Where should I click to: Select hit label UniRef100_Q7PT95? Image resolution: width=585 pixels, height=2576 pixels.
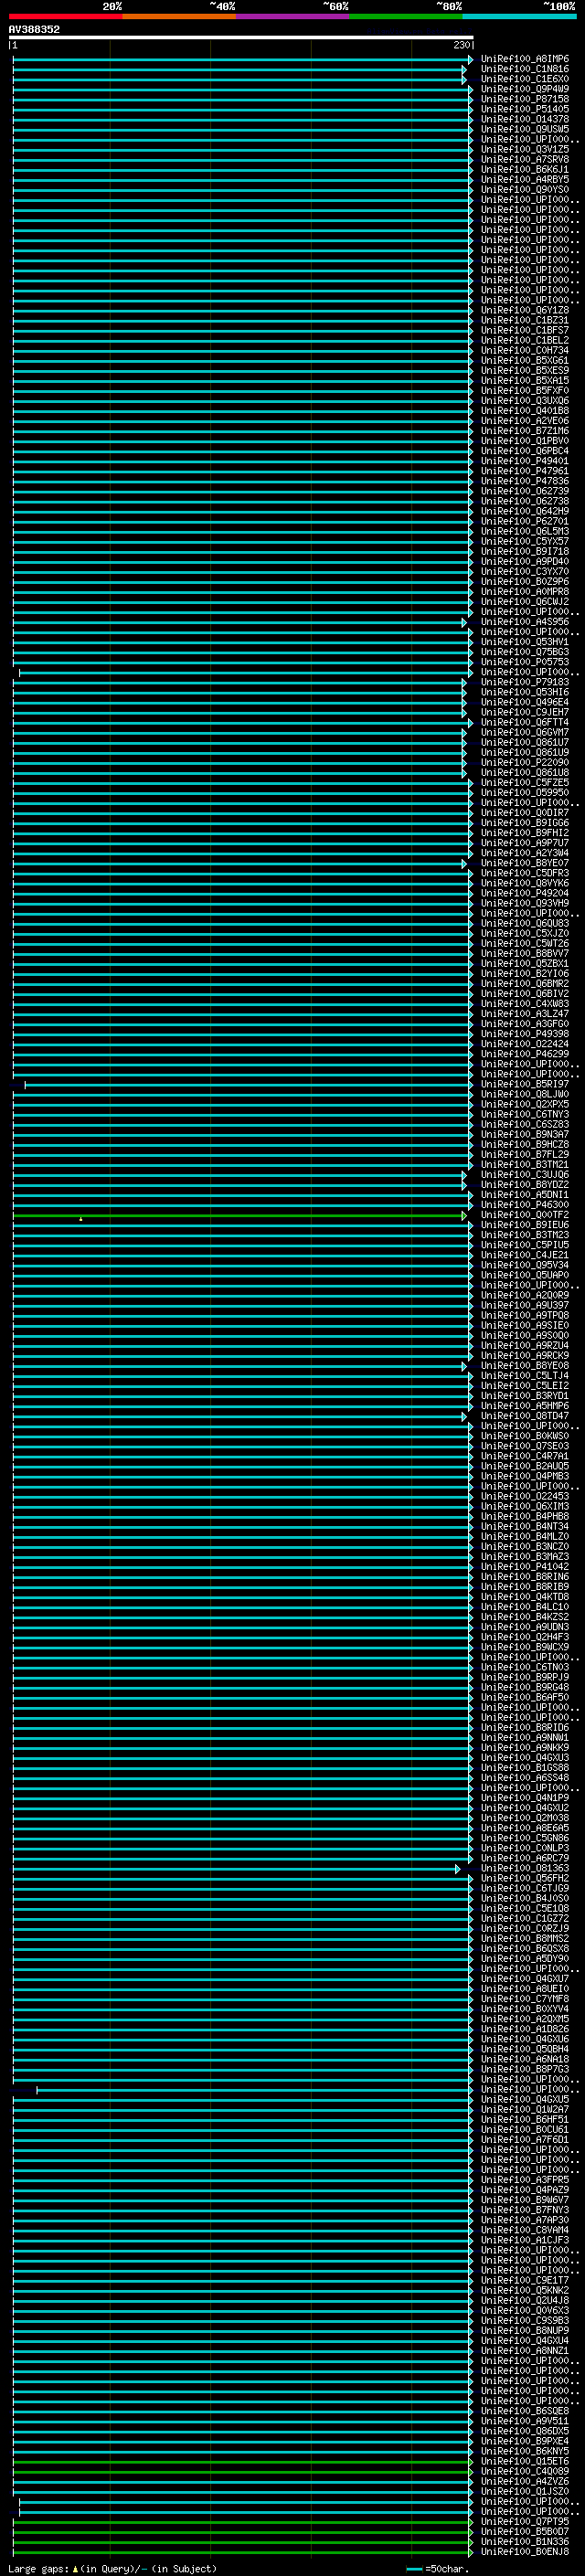pyautogui.click(x=525, y=2522)
